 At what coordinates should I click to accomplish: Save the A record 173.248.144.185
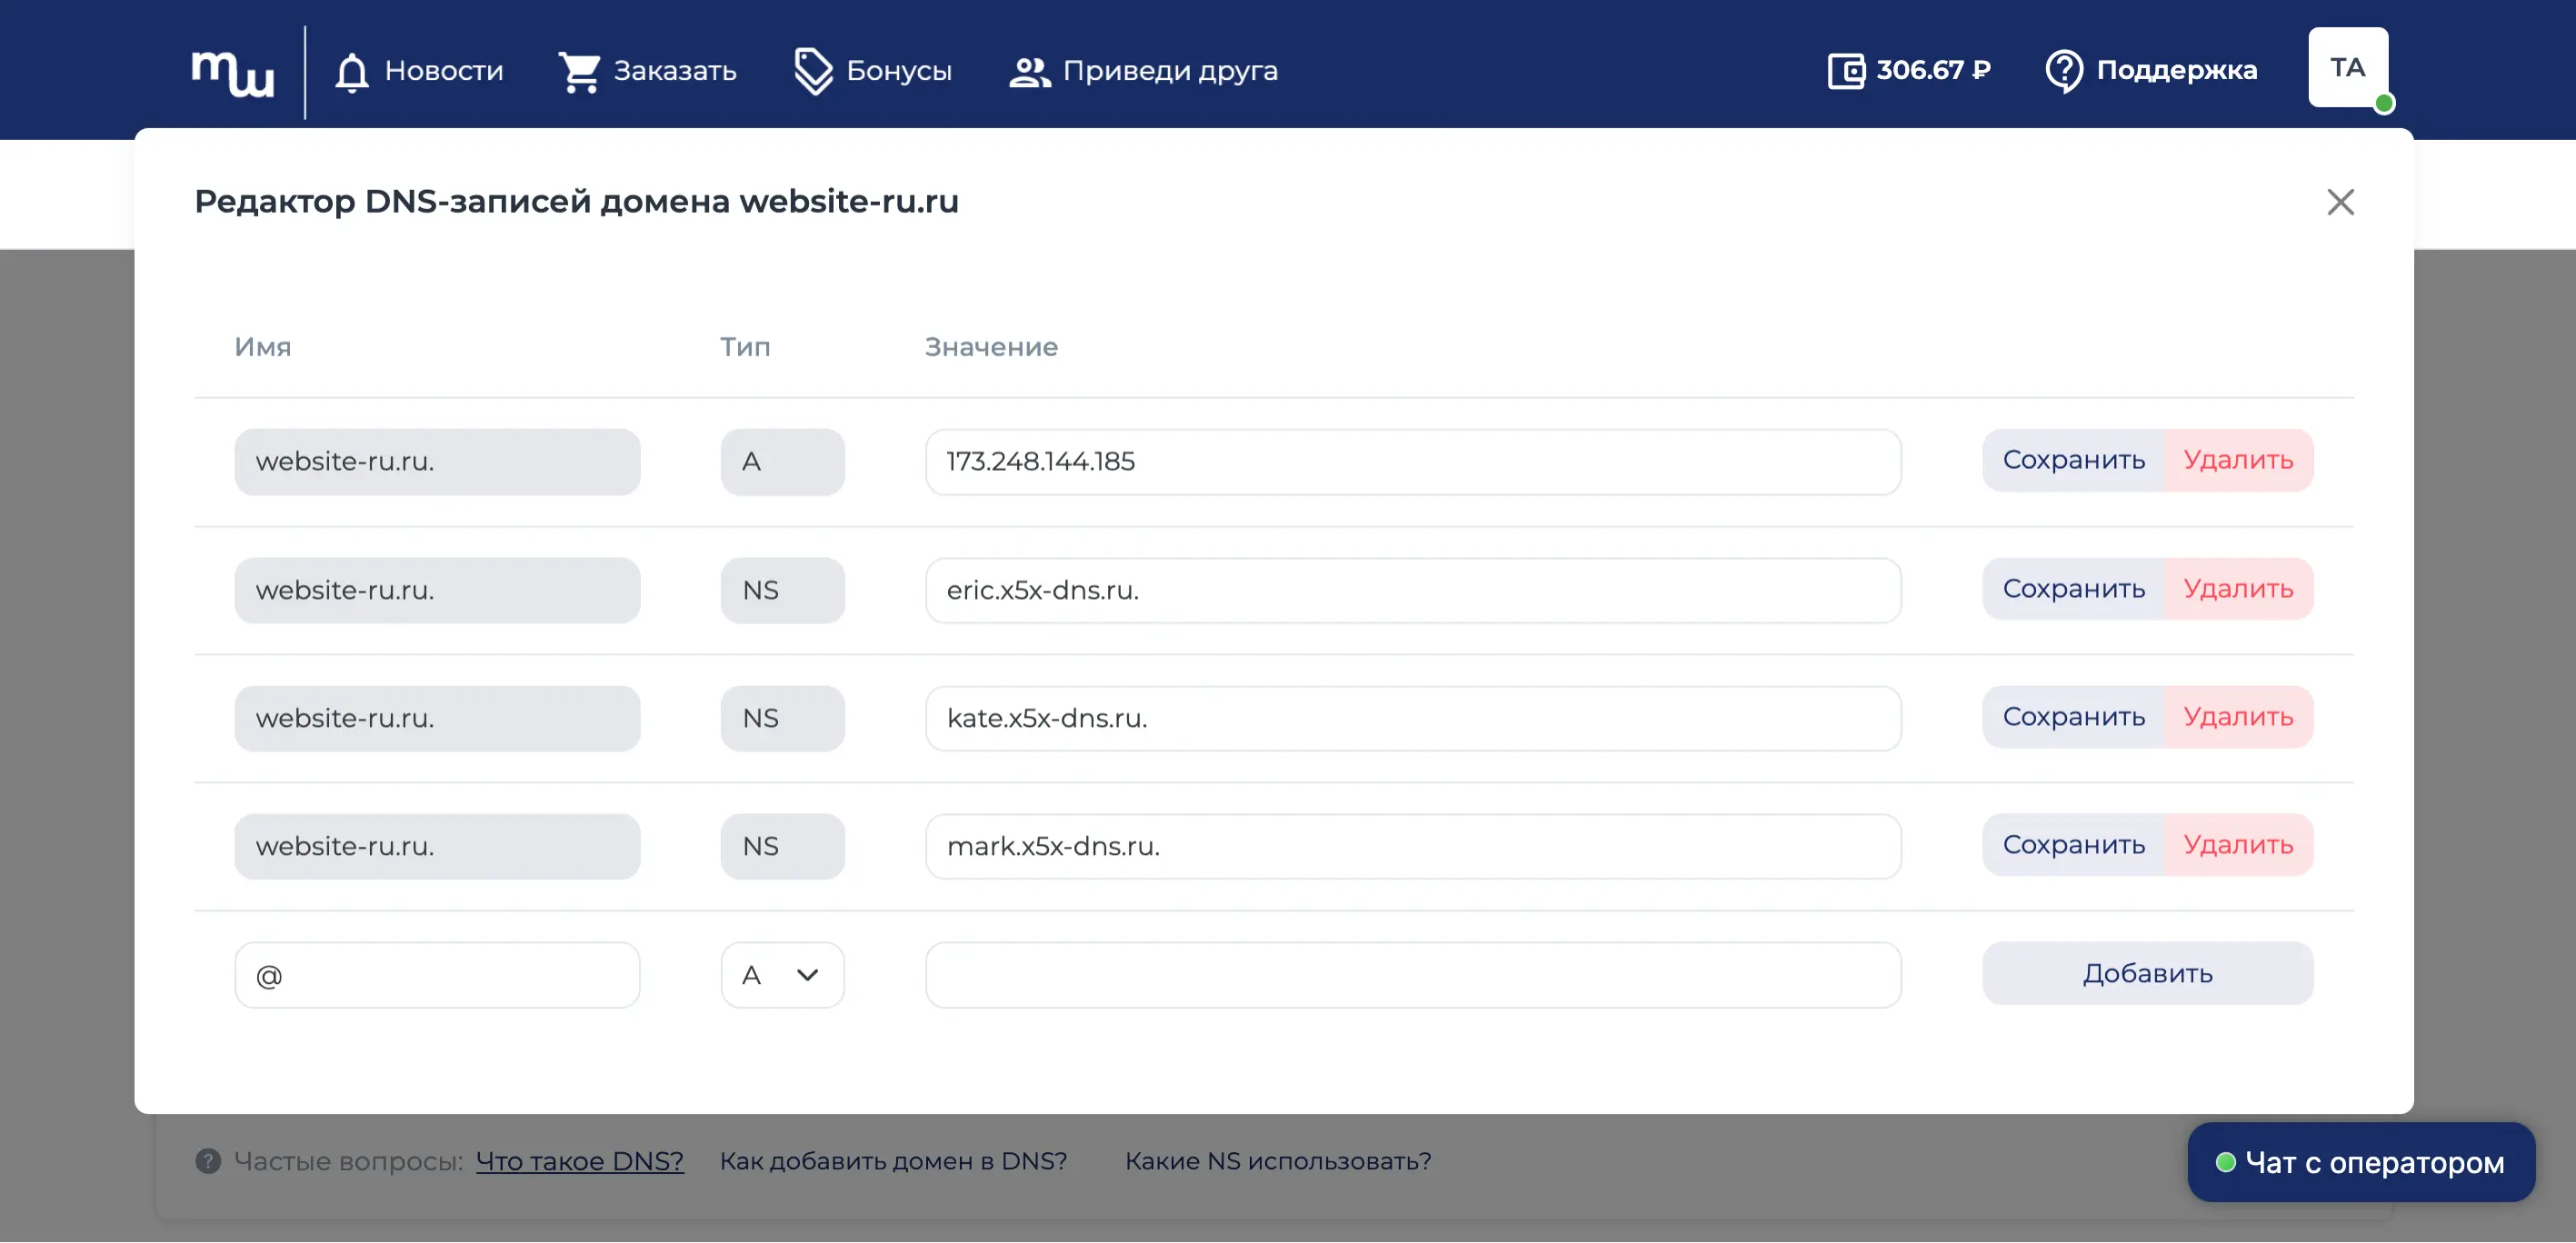pos(2073,460)
